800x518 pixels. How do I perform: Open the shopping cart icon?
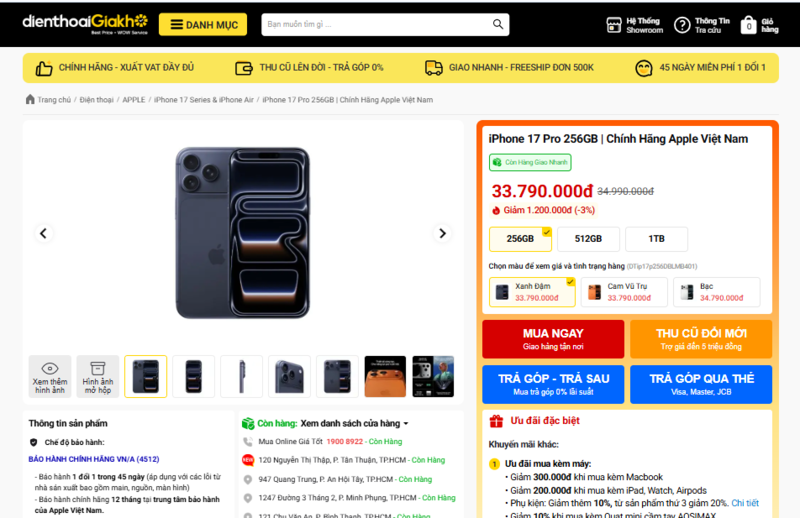click(748, 25)
